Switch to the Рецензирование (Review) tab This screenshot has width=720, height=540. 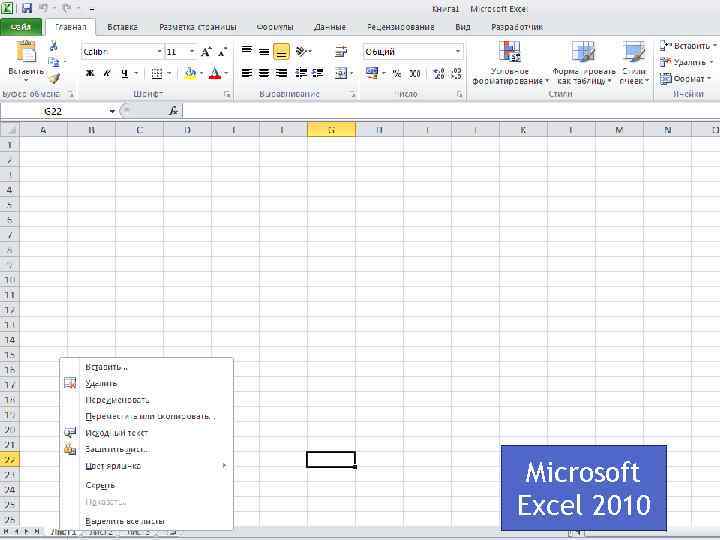400,27
